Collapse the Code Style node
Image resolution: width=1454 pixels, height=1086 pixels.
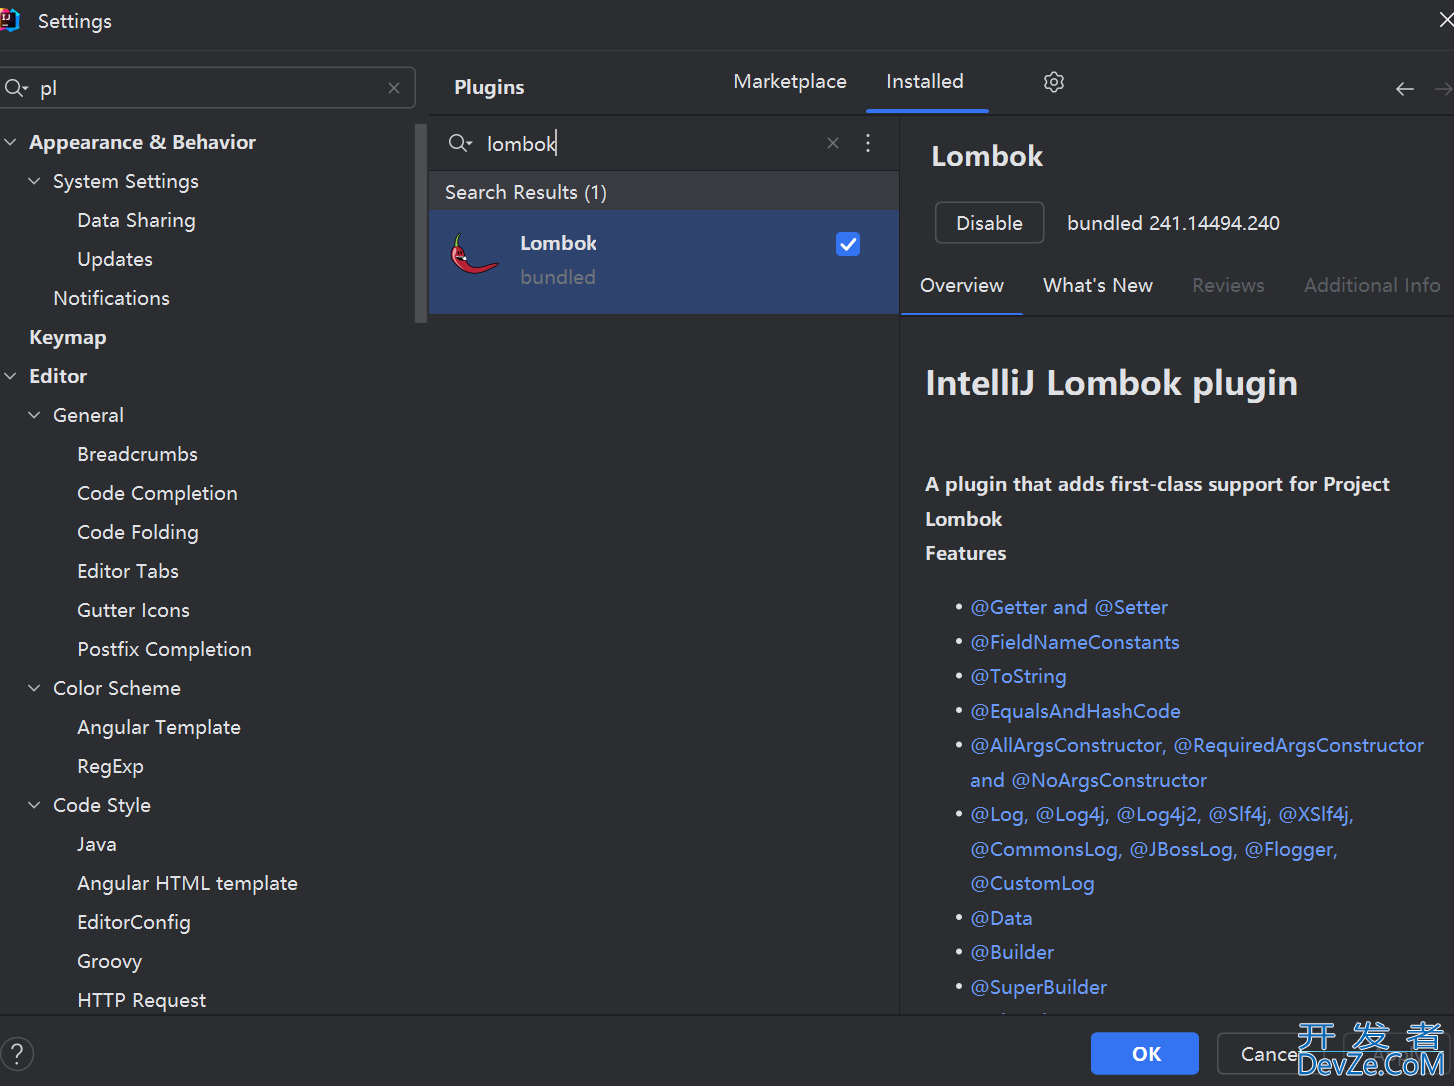[34, 805]
